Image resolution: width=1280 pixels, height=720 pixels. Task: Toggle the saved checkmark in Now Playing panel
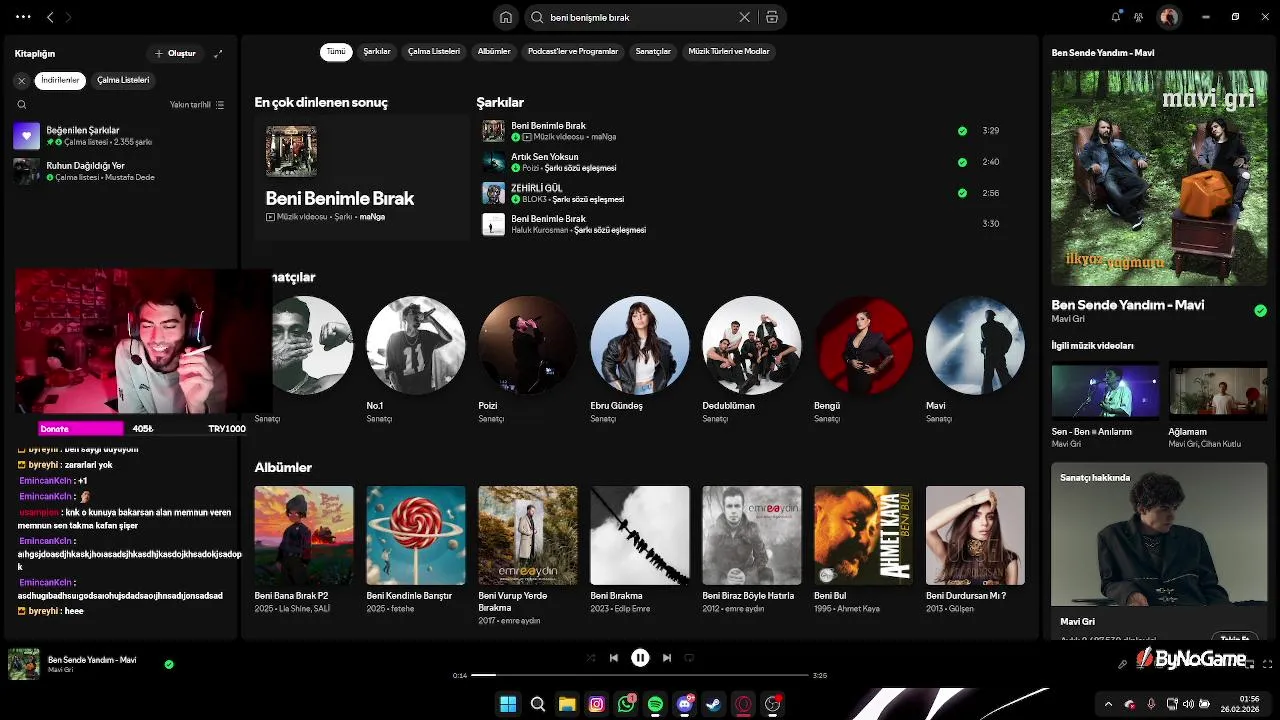[x=1260, y=311]
